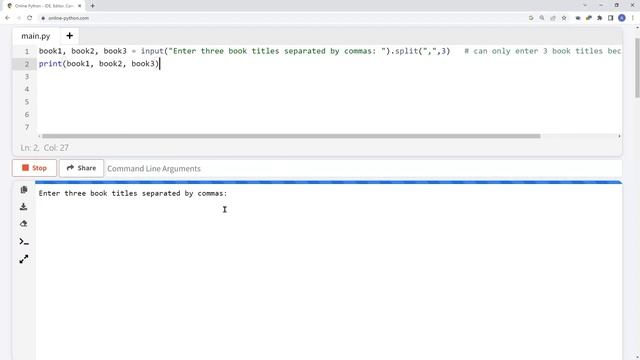The height and width of the screenshot is (360, 640).
Task: Click the Share button
Action: [x=81, y=168]
